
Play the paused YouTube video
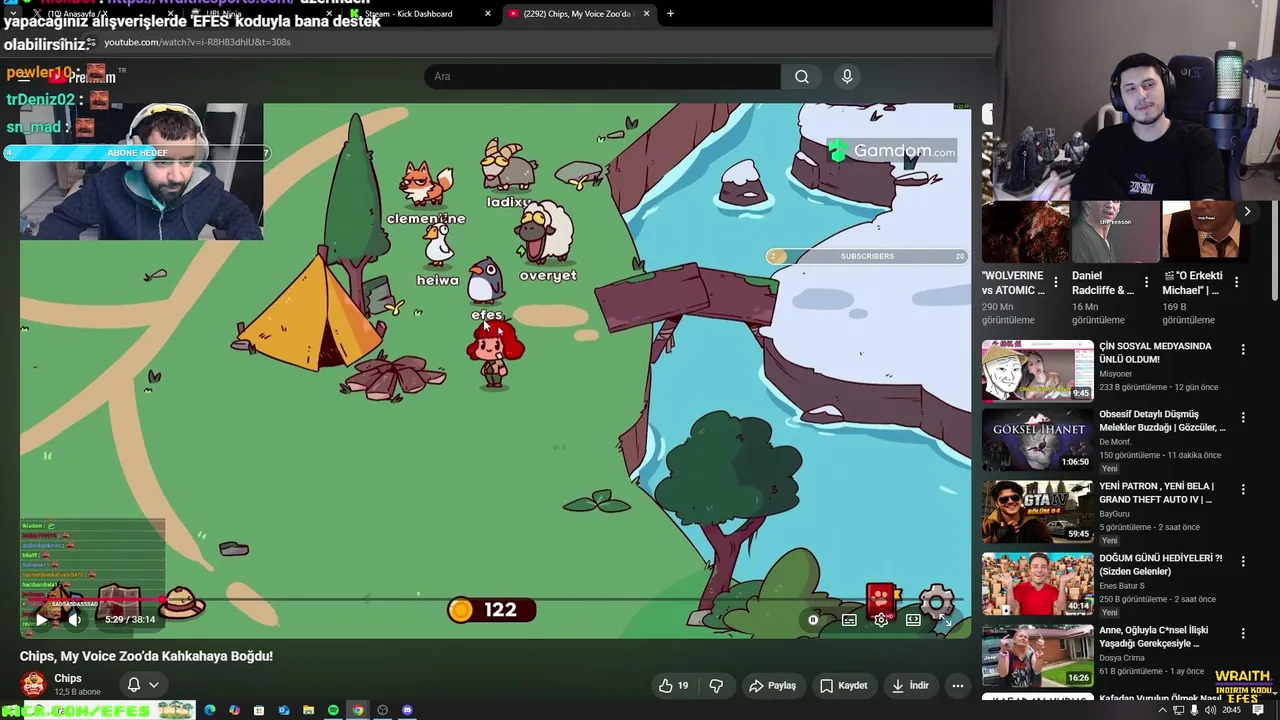click(41, 620)
